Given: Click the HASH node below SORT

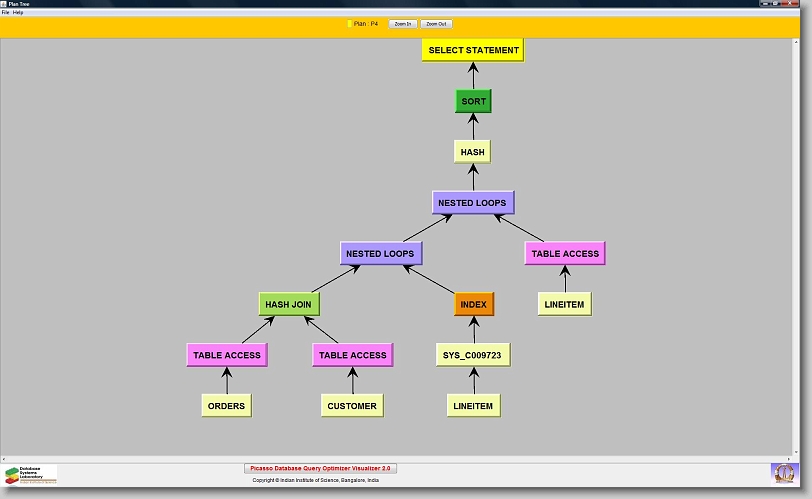Looking at the screenshot, I should [x=473, y=152].
